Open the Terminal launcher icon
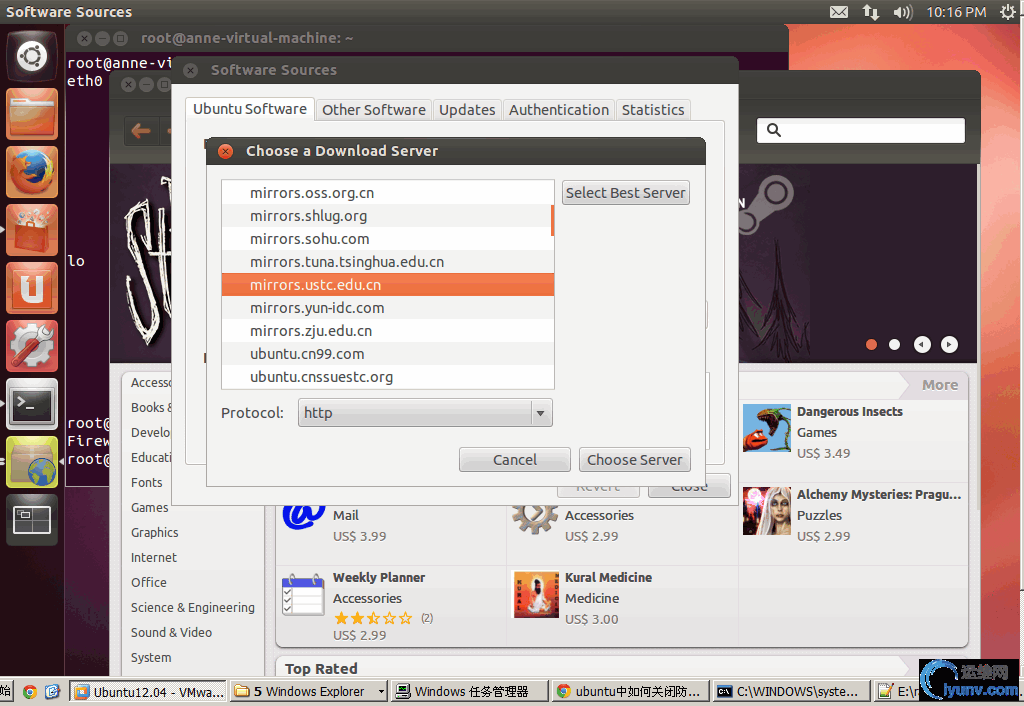 pos(32,404)
